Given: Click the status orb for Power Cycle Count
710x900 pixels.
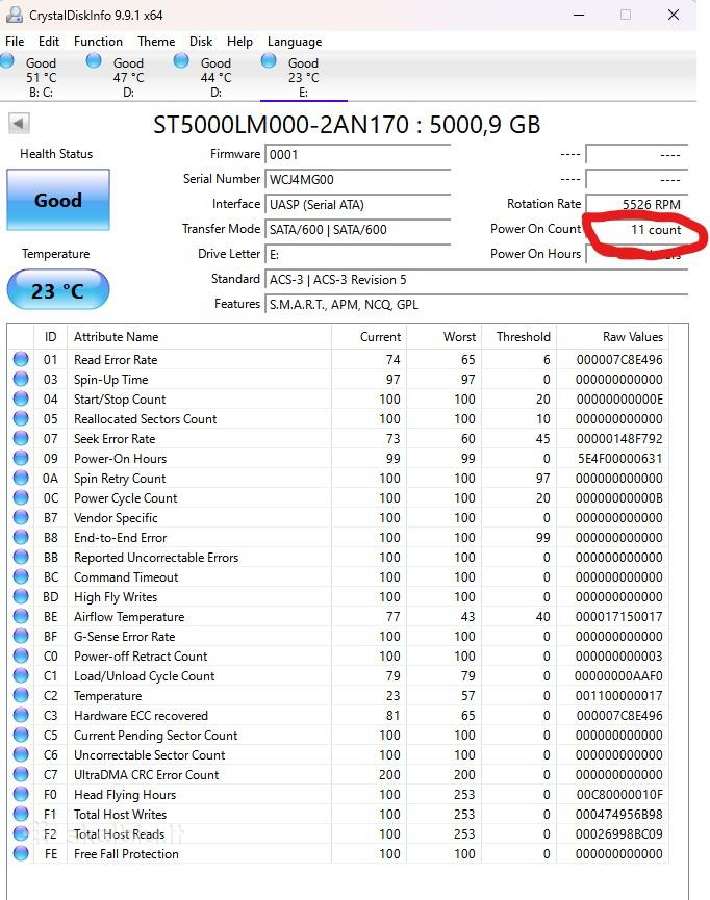Looking at the screenshot, I should coord(21,498).
